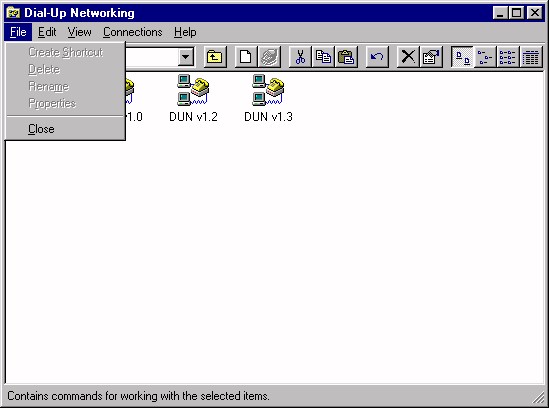Expand the folder location dropdown arrow
549x408 pixels.
coord(186,57)
